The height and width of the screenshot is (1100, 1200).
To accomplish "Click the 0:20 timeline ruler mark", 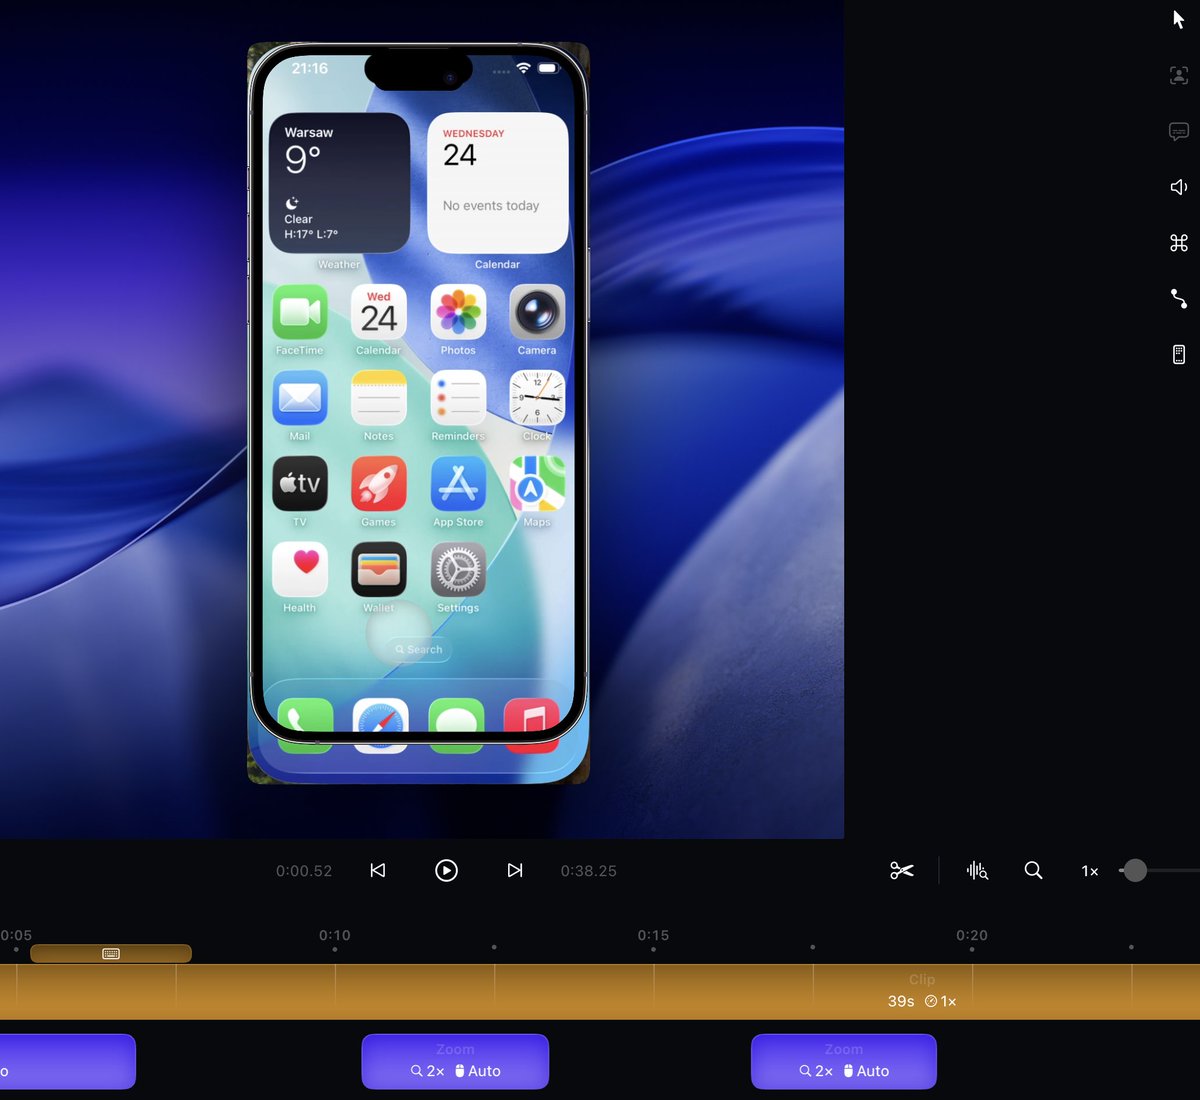I will click(x=972, y=935).
